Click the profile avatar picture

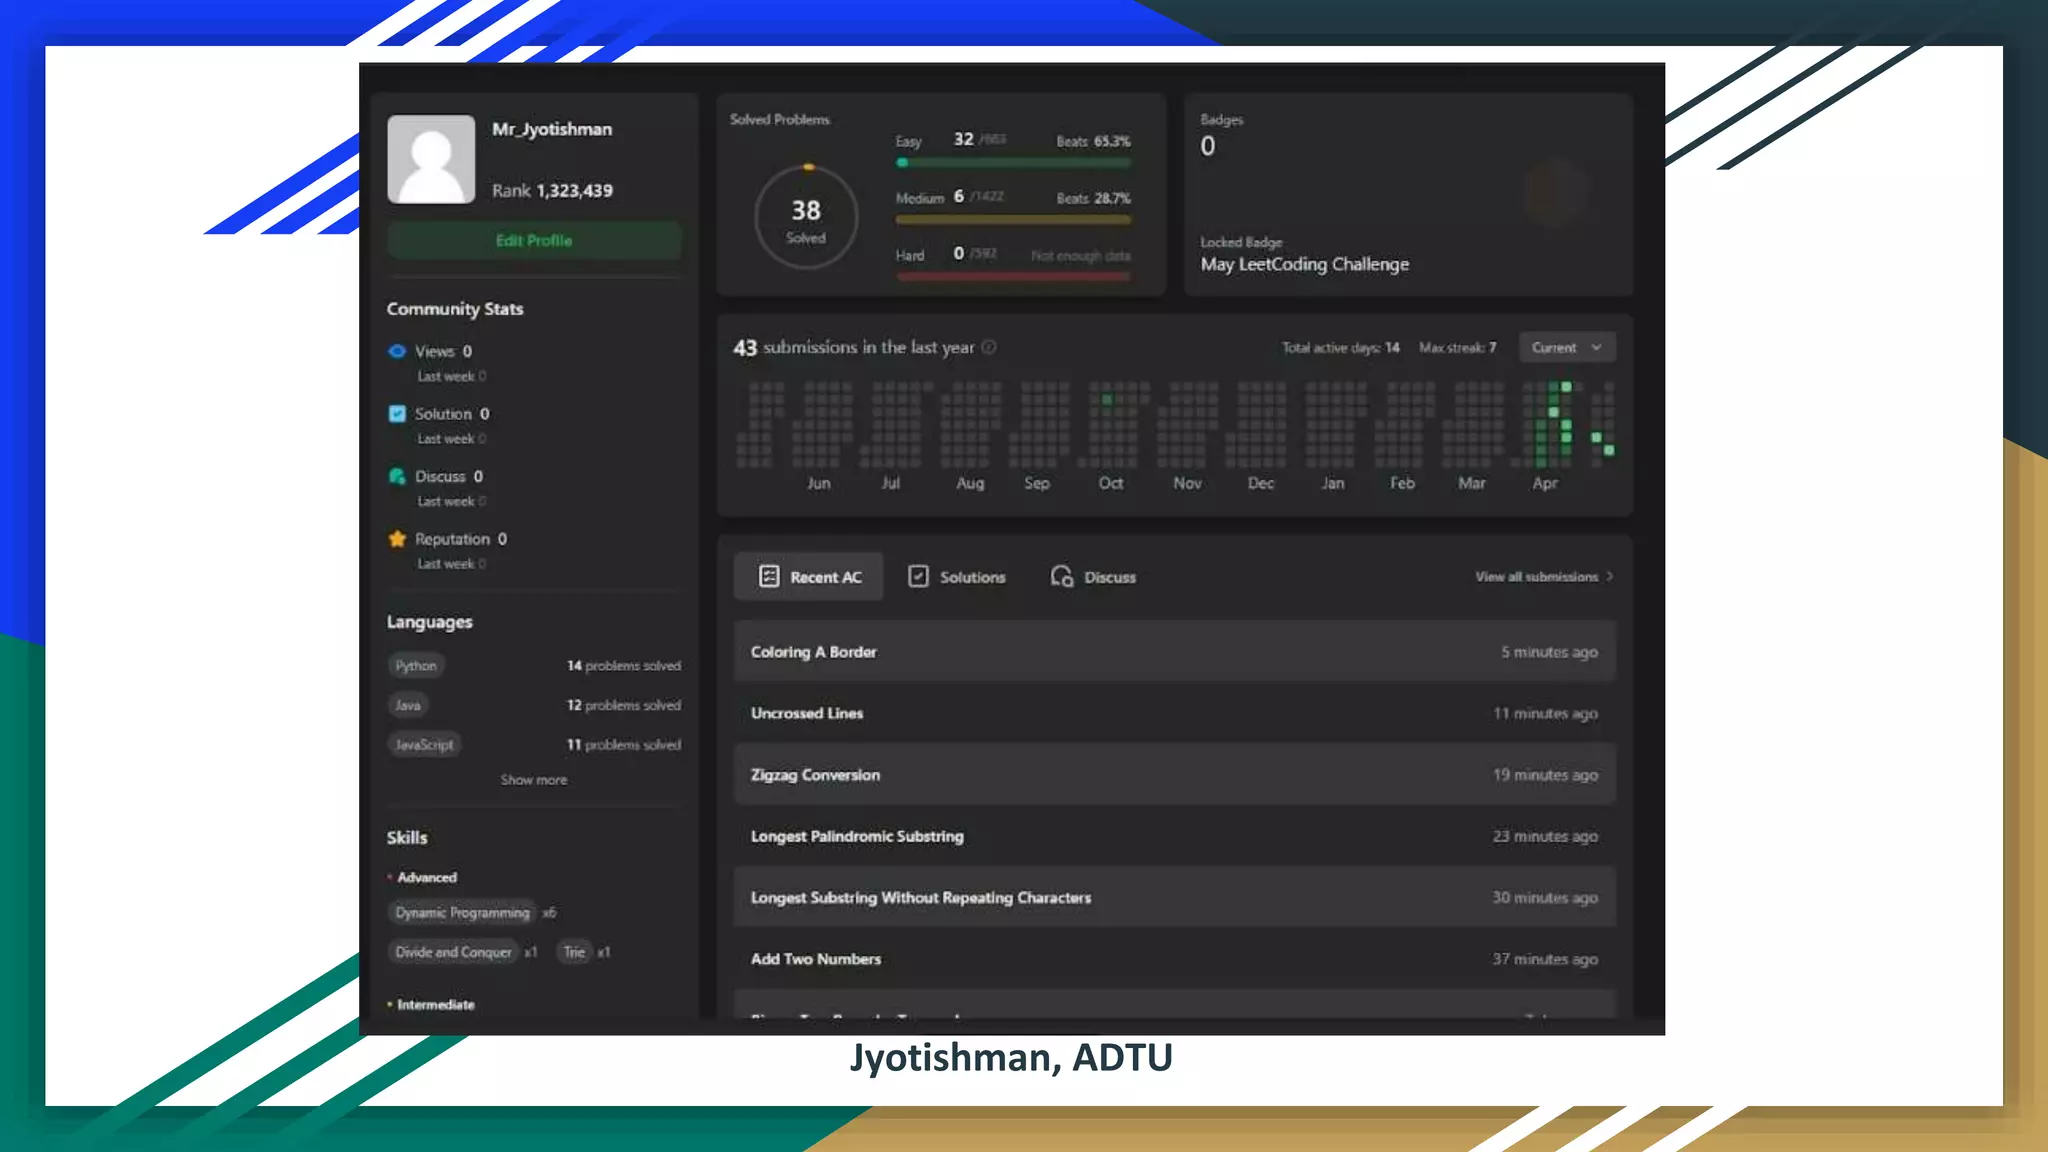tap(431, 159)
